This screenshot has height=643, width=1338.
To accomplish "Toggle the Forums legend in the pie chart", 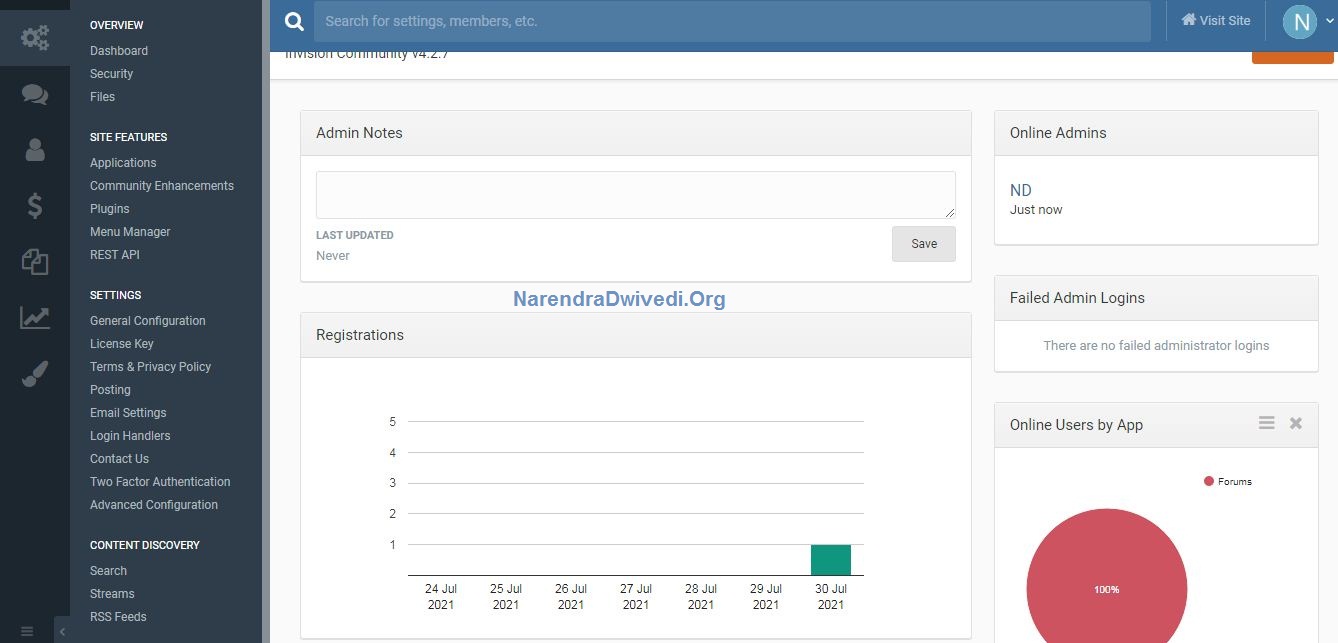I will coord(1228,481).
